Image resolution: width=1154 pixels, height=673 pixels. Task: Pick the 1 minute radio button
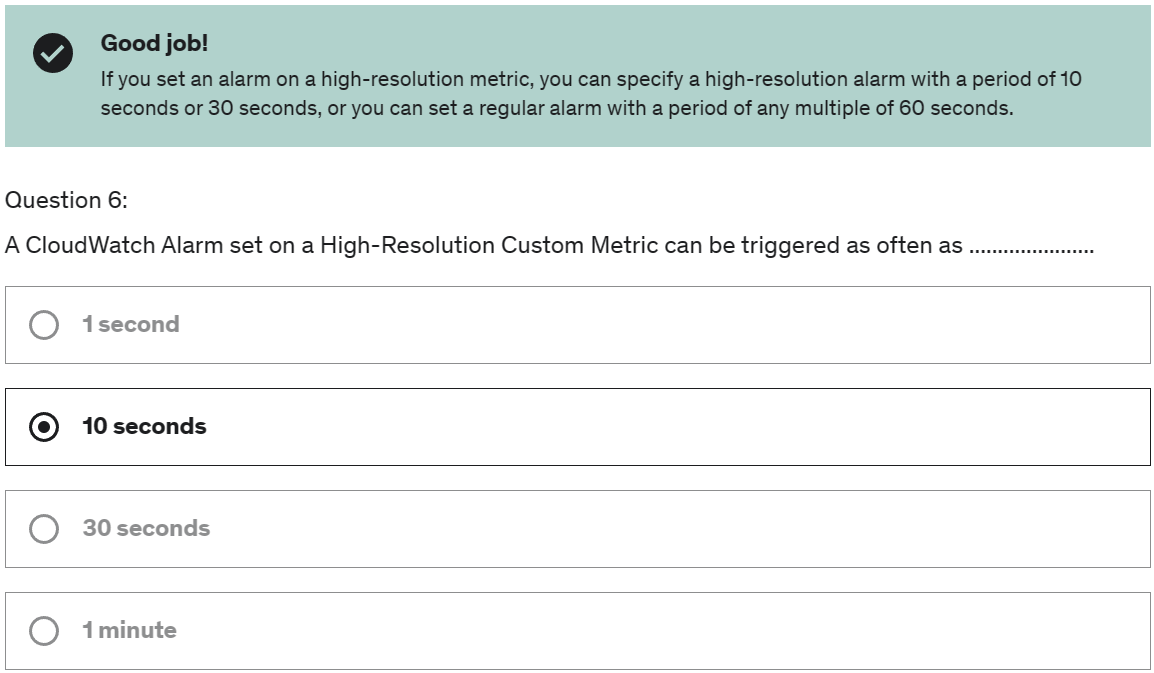tap(44, 630)
